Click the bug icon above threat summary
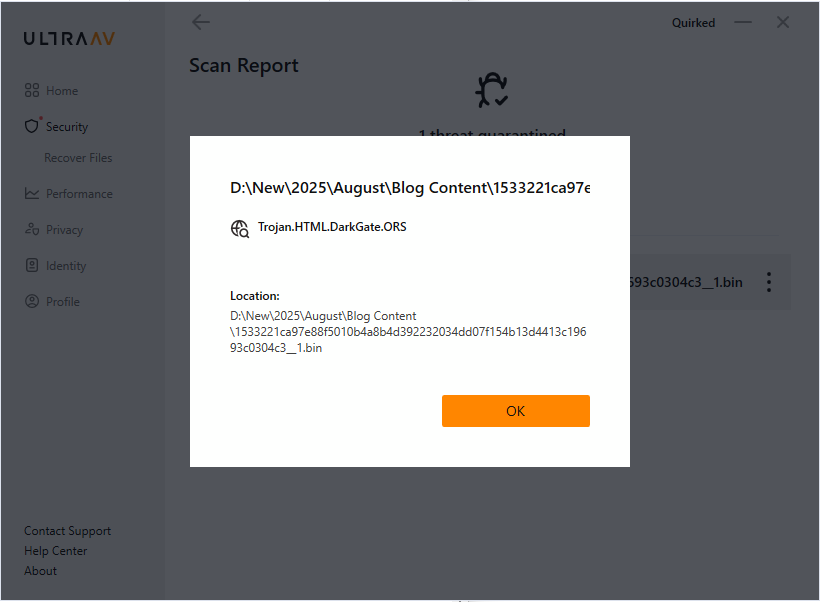This screenshot has height=602, width=821. coord(491,91)
